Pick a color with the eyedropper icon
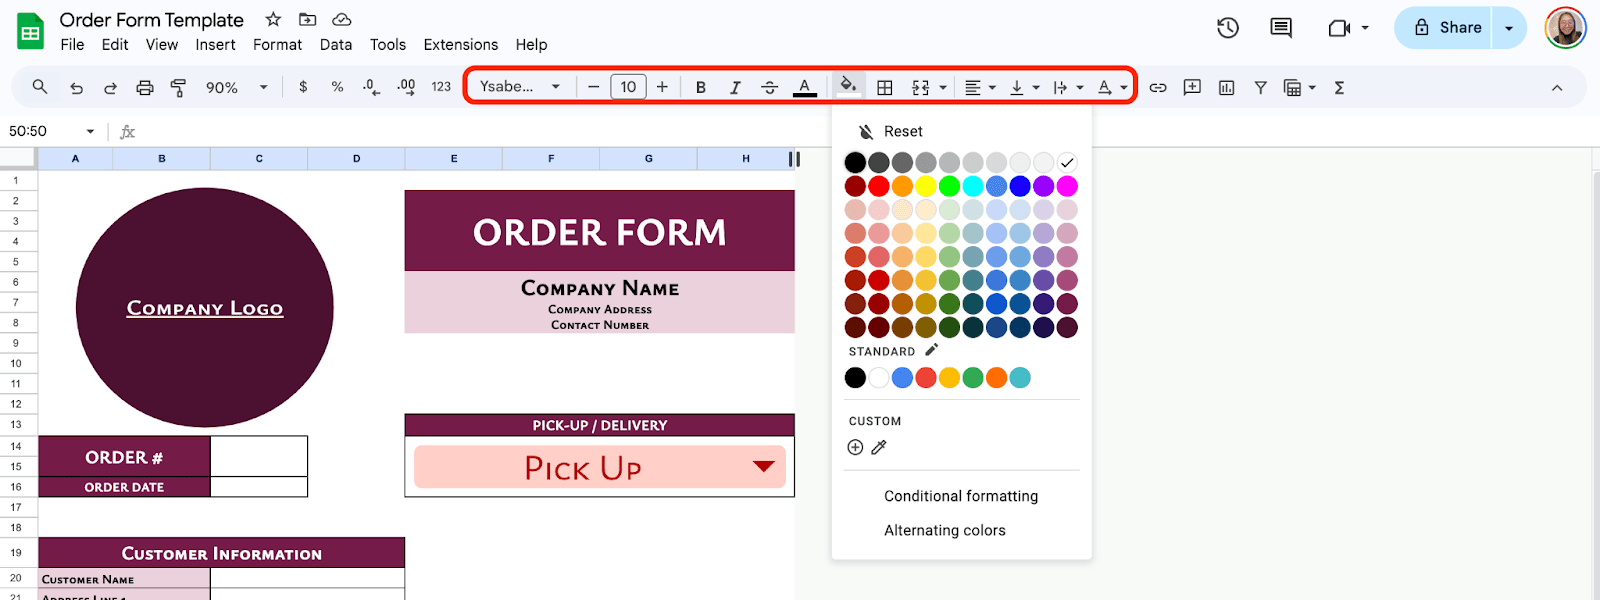The width and height of the screenshot is (1600, 600). (x=879, y=447)
